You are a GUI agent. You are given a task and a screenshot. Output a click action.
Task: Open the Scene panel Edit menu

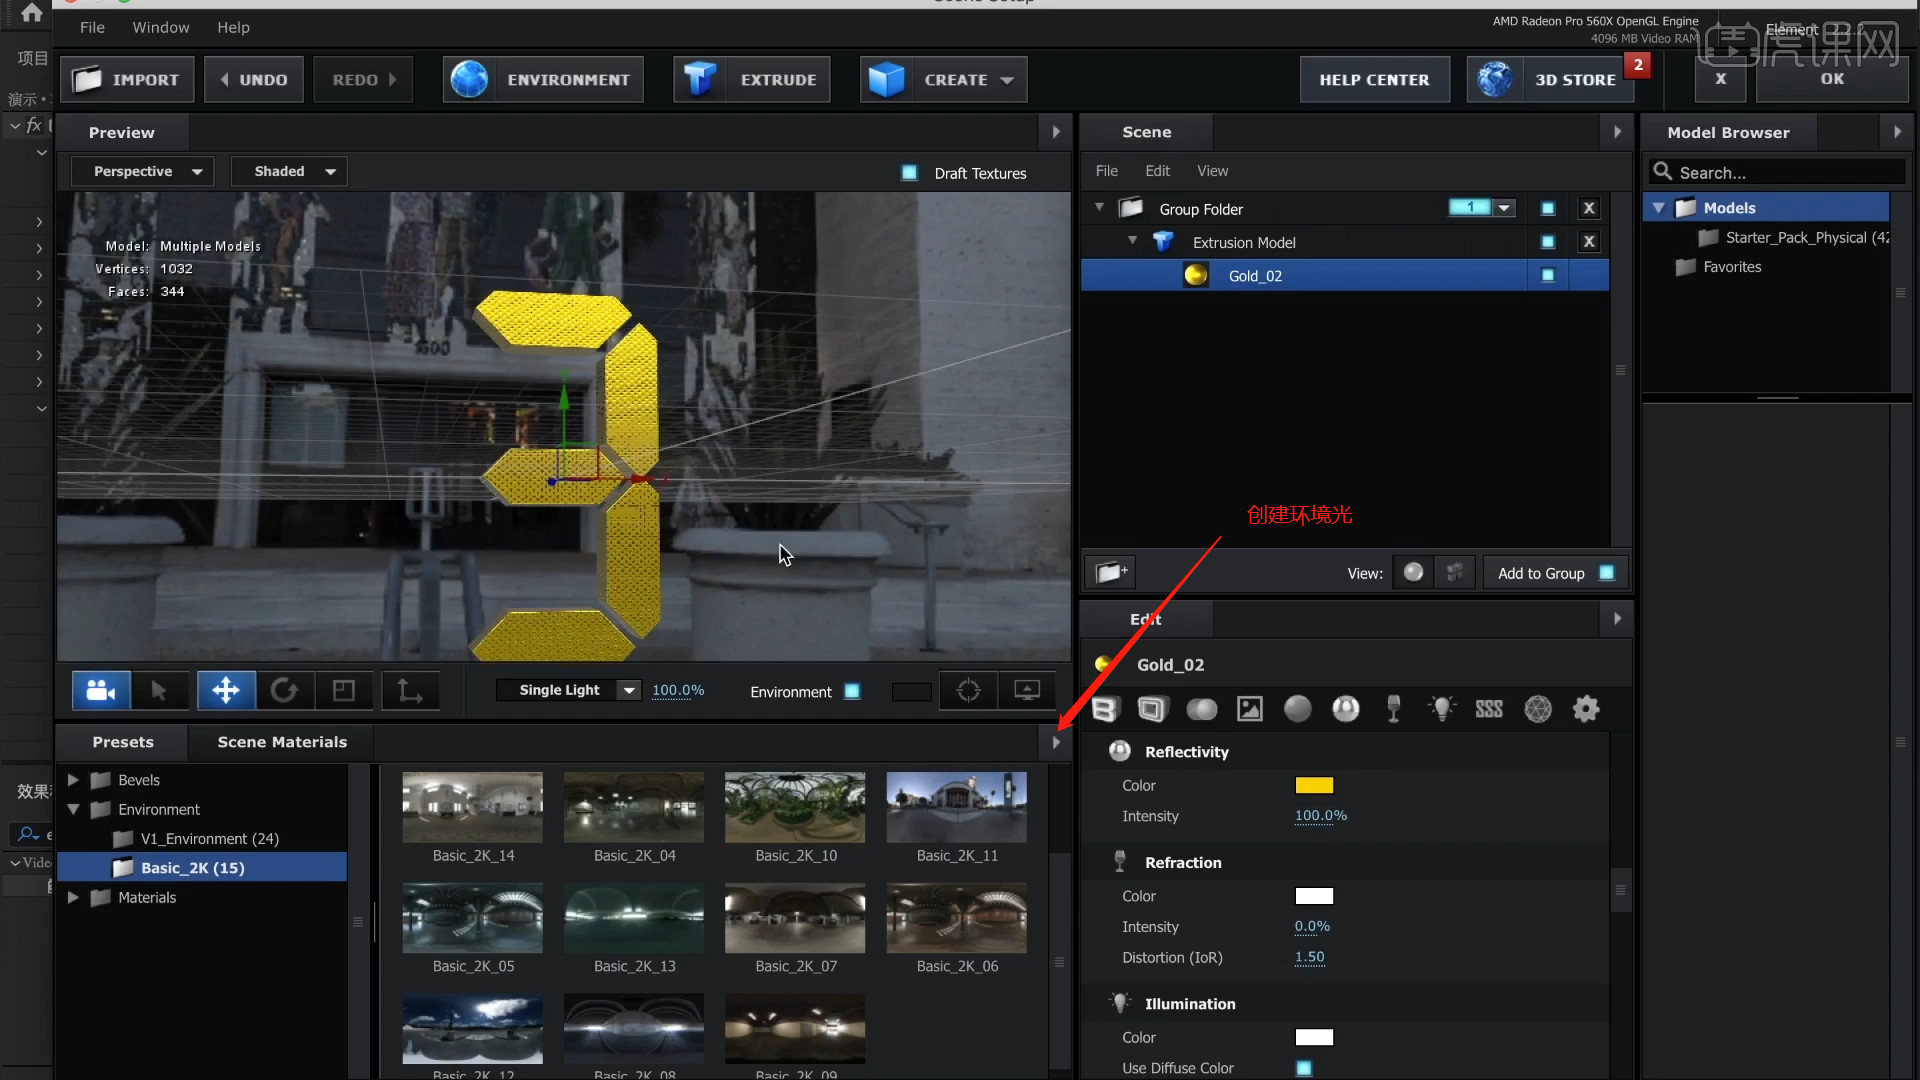pyautogui.click(x=1157, y=171)
